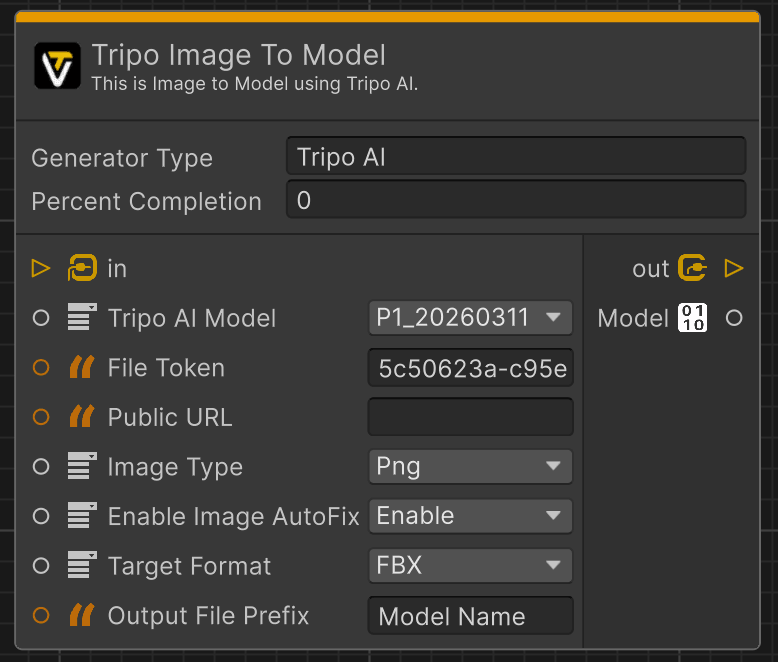Click the Tripo logo icon in header

click(57, 66)
